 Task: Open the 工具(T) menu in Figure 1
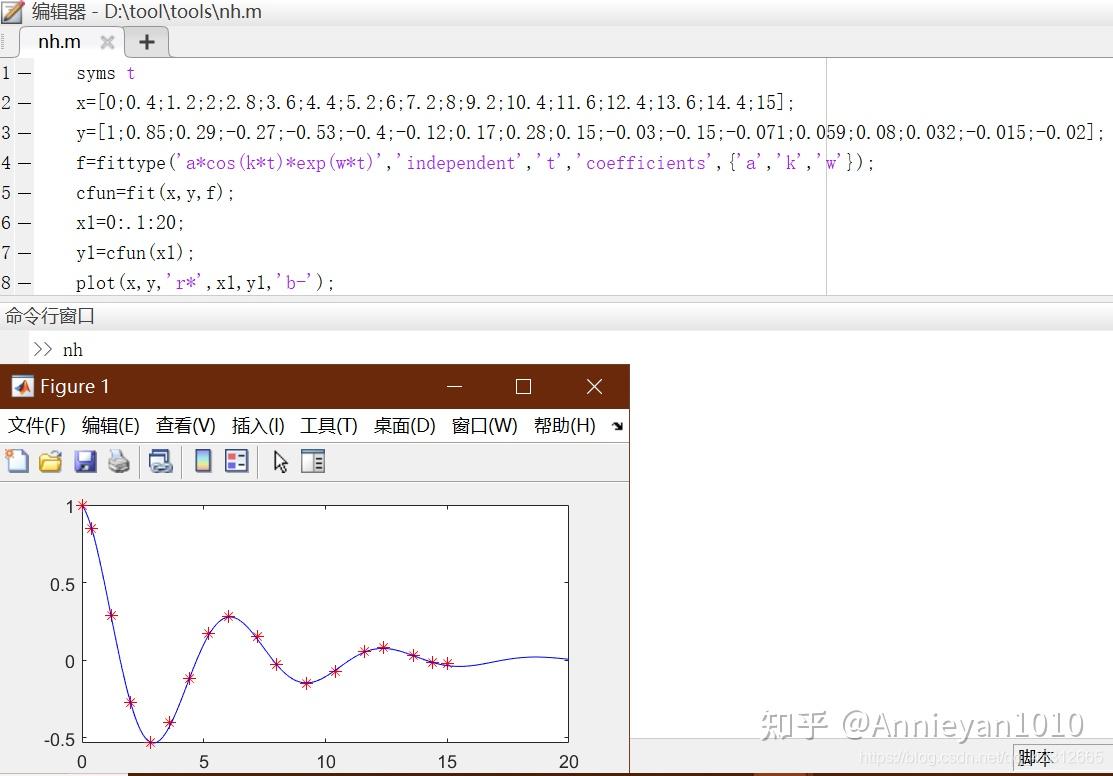(x=328, y=425)
